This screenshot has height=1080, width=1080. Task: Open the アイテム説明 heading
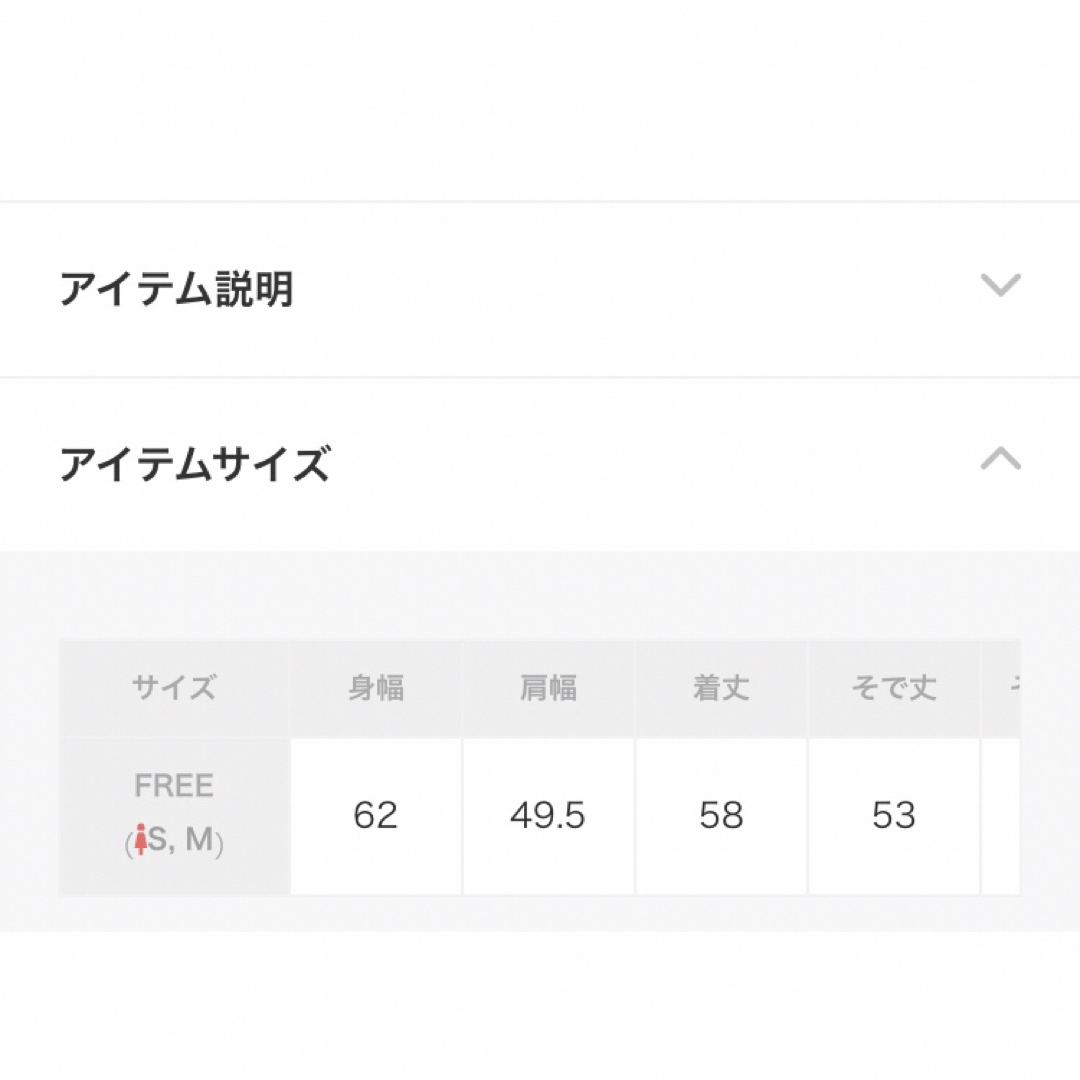coord(176,289)
